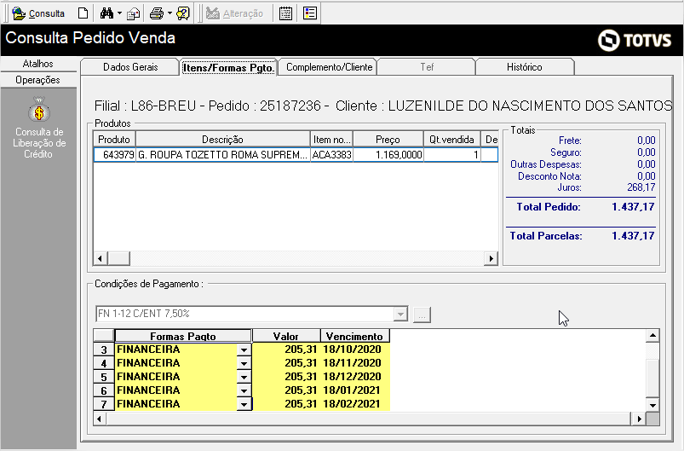Click the Total Pedido value 1.437,17
Screen dimensions: 684x451
pos(633,207)
